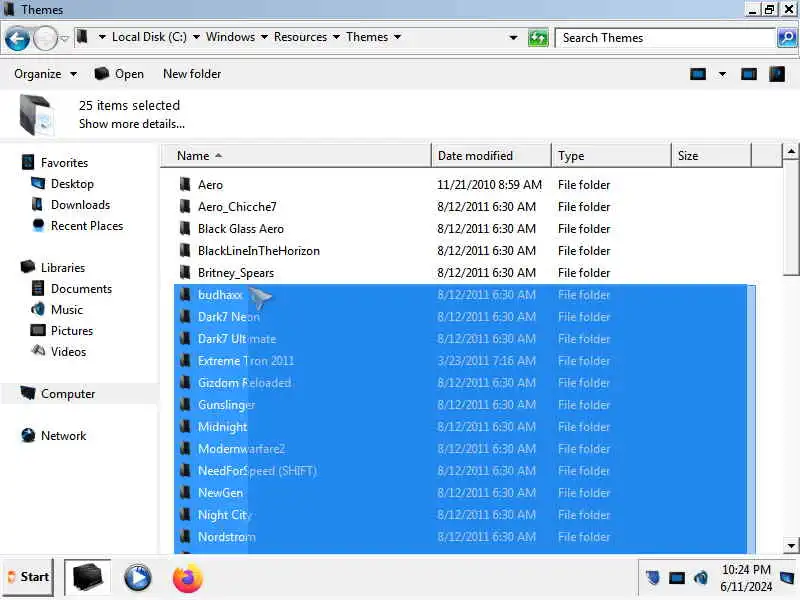Click Themes breadcrumb in address bar
Viewport: 800px width, 600px height.
click(367, 37)
